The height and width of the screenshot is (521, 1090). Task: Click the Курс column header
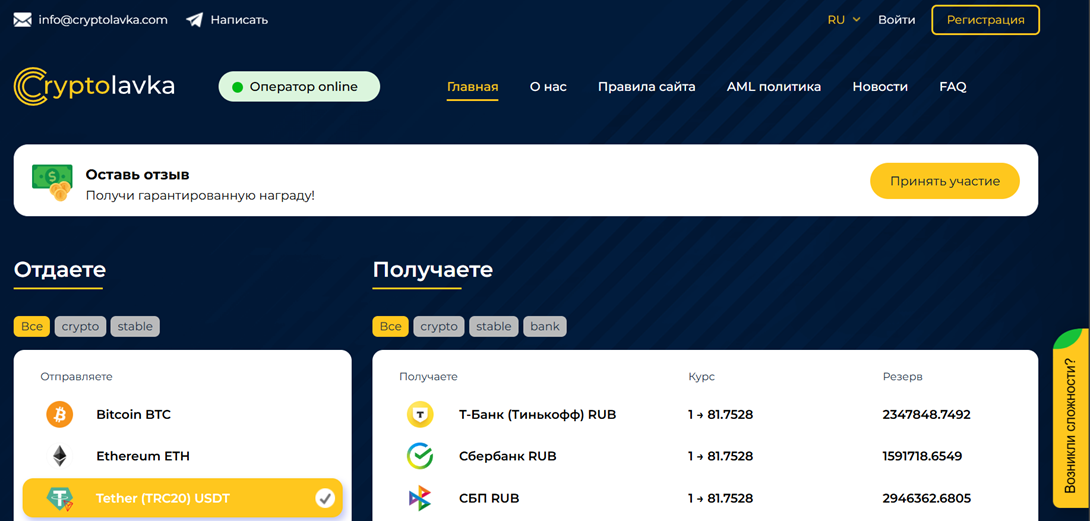701,376
